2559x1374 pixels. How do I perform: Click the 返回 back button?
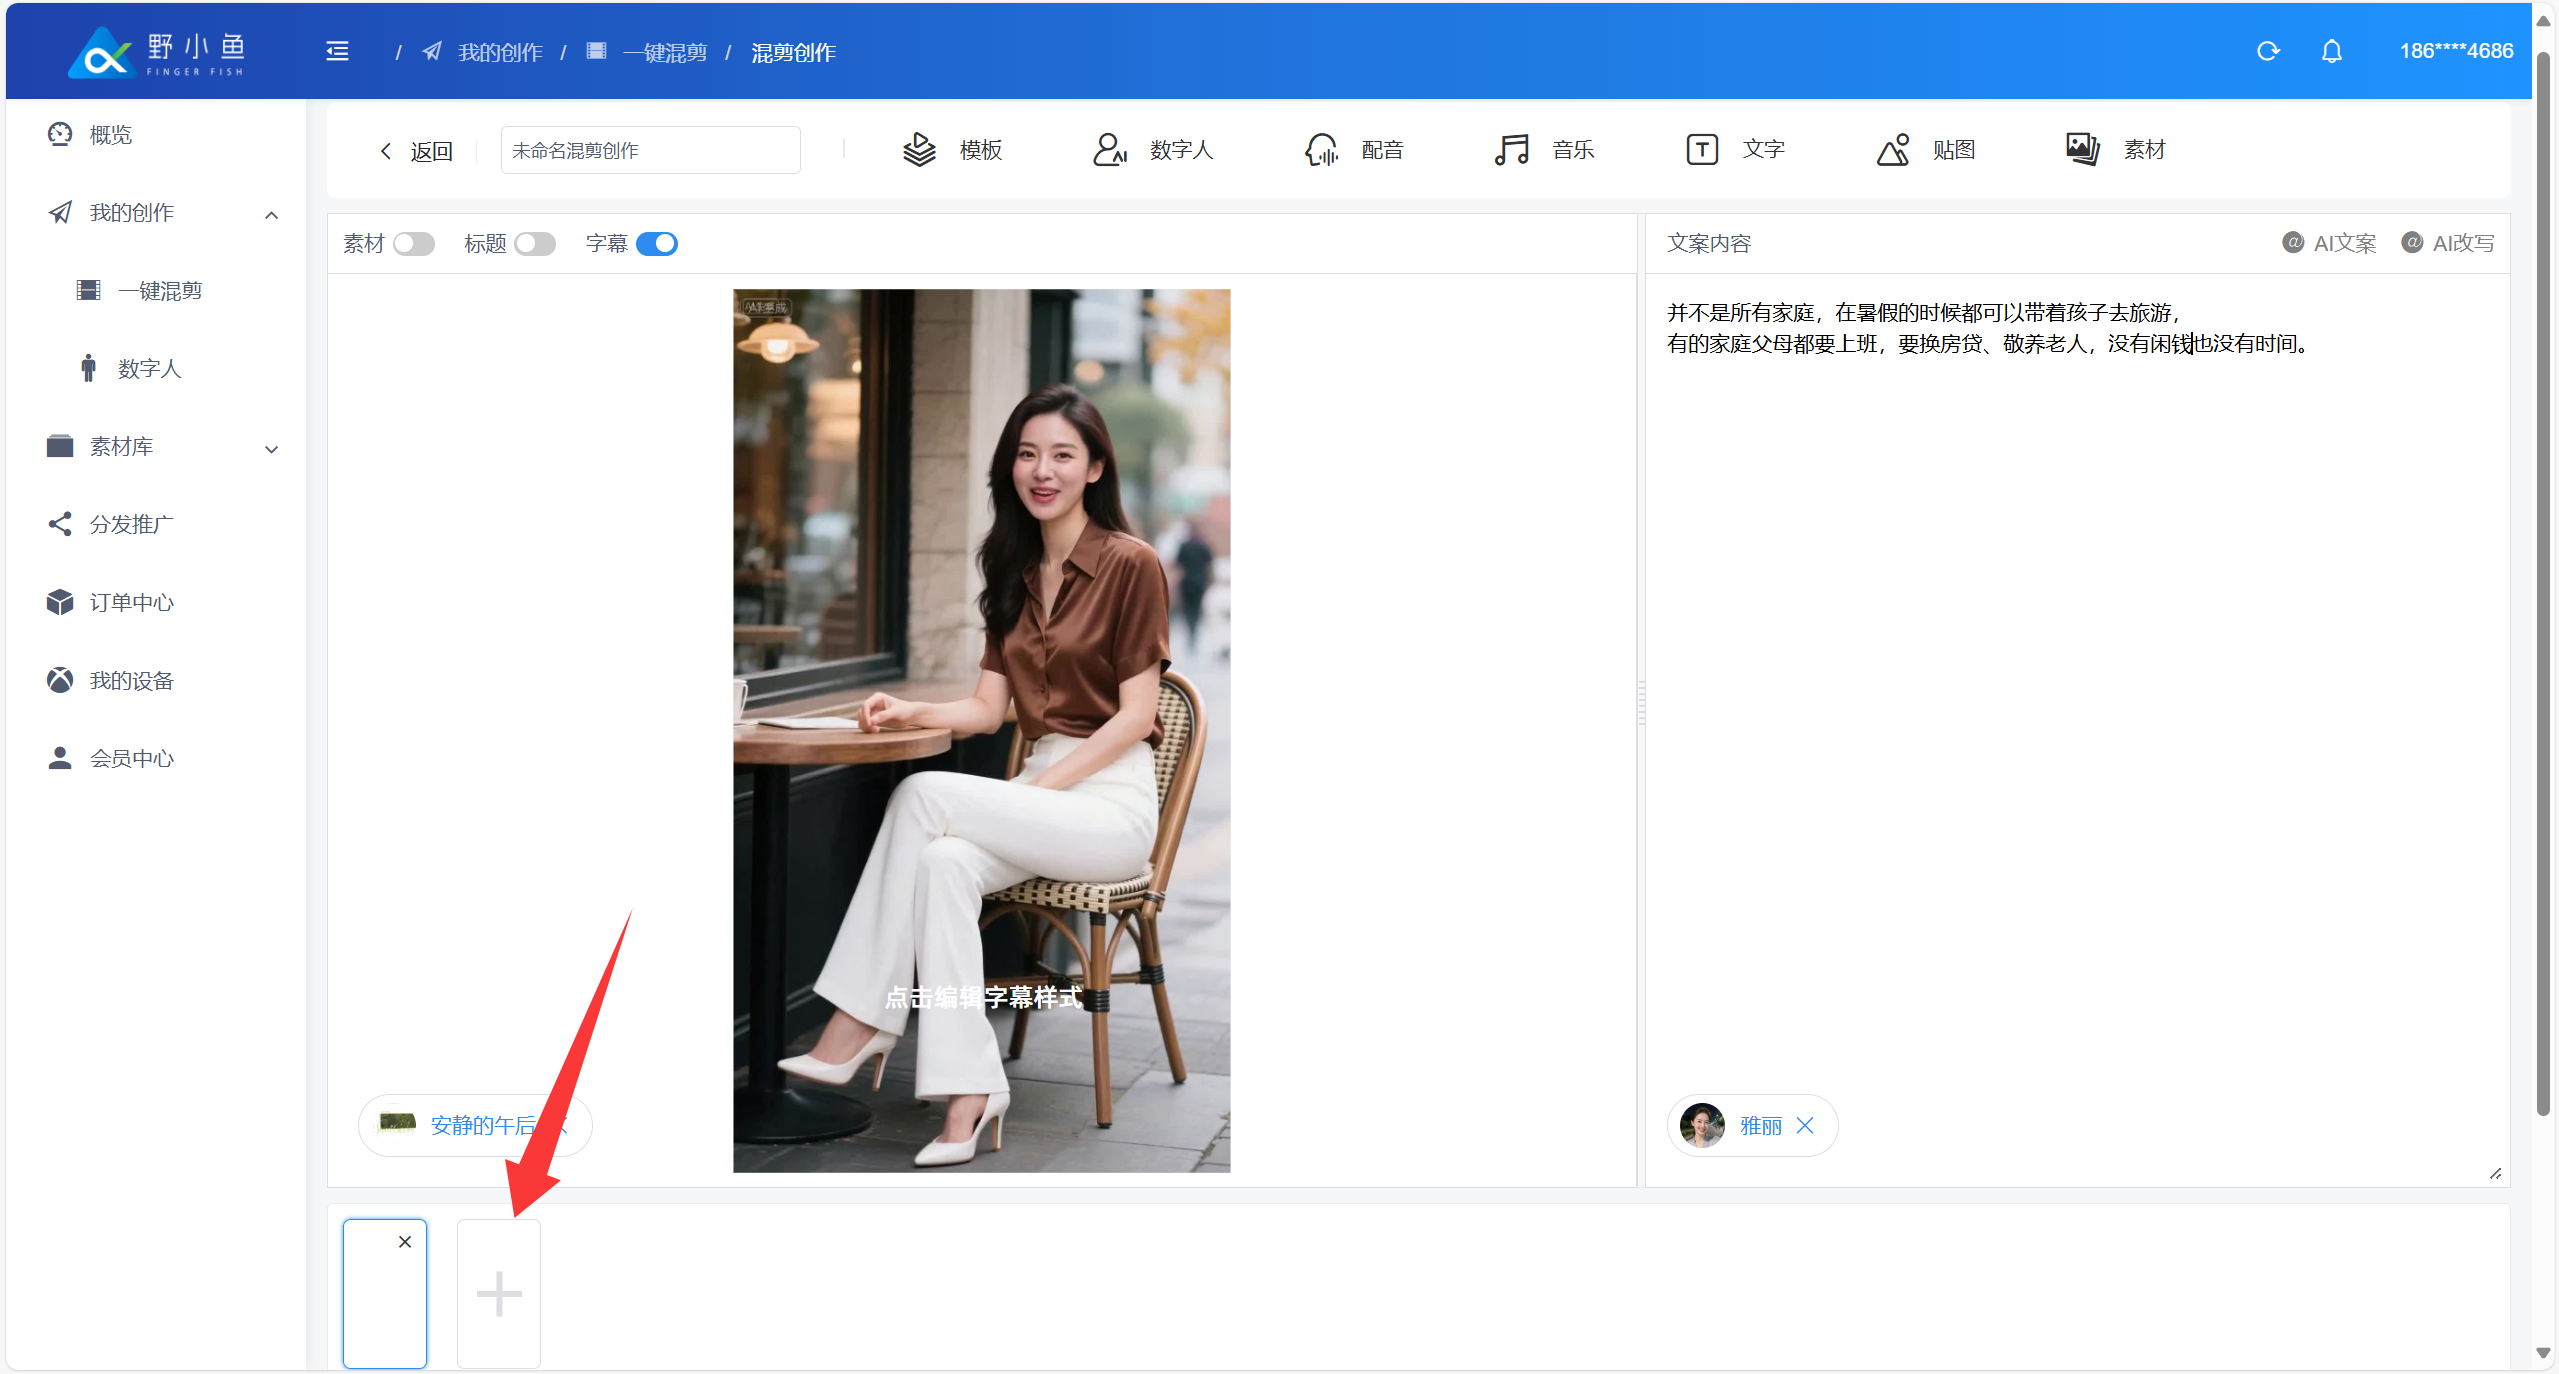tap(416, 151)
